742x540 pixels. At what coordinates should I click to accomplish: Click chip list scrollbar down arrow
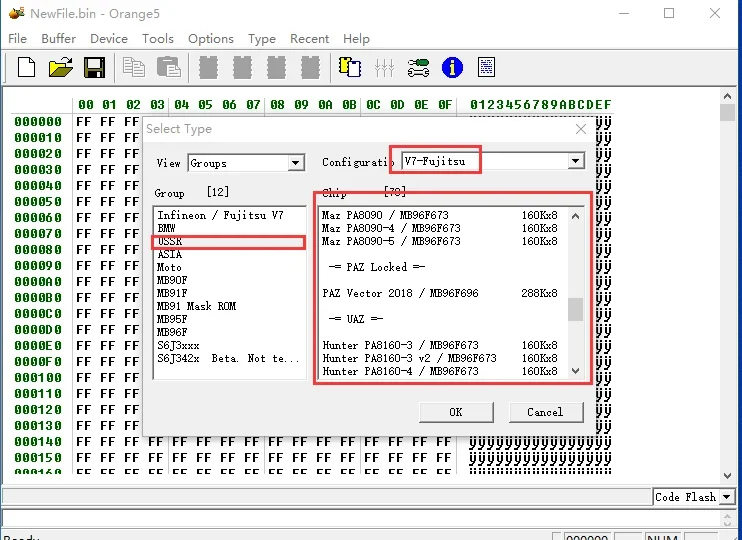[575, 371]
